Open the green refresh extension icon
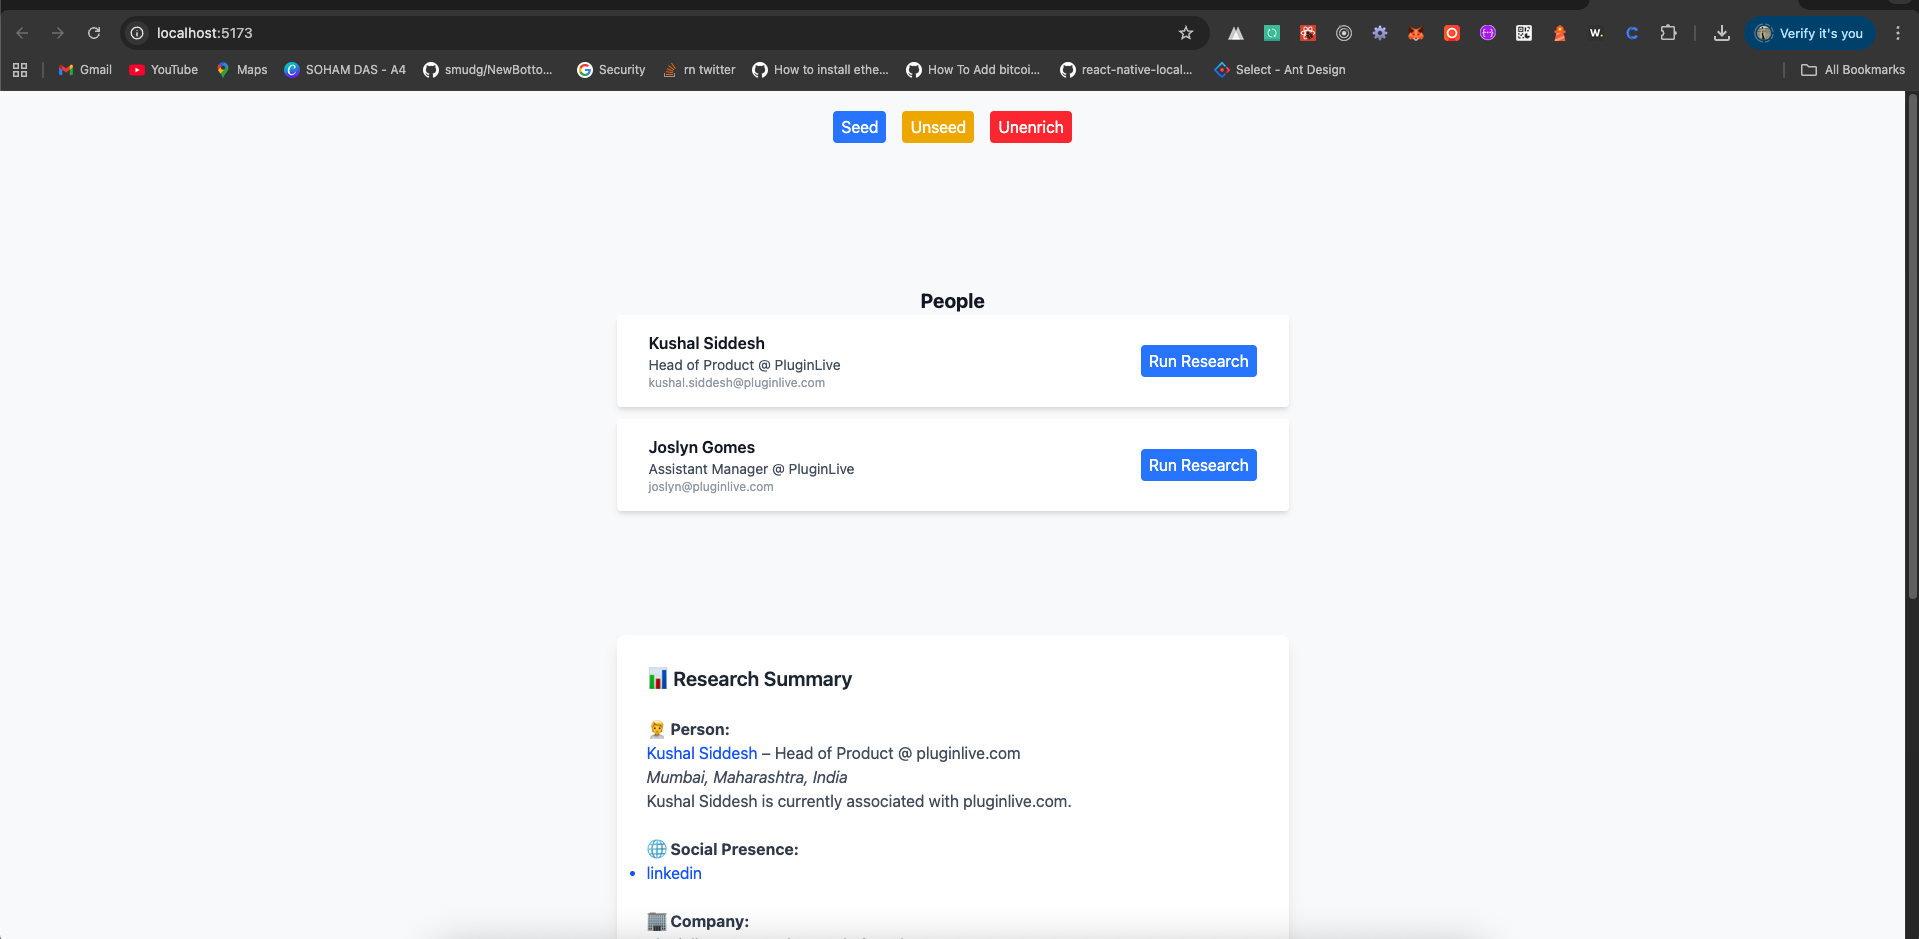Screen dimensions: 1919x939 click(x=1272, y=33)
